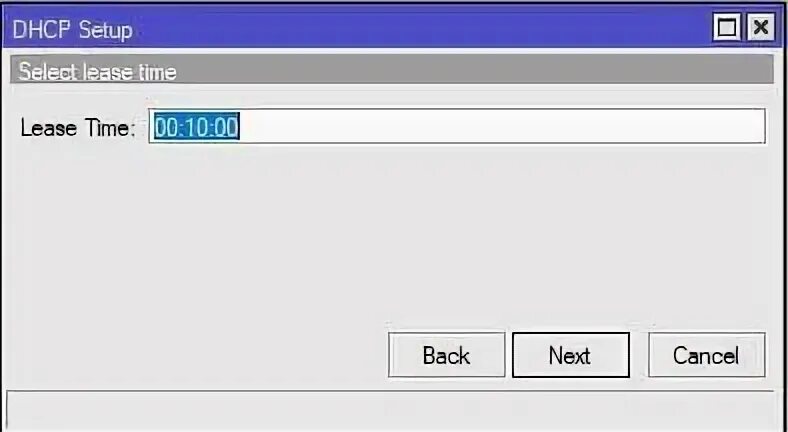Click the highlighted 00:10:00 value
This screenshot has height=432, width=788.
pos(196,127)
